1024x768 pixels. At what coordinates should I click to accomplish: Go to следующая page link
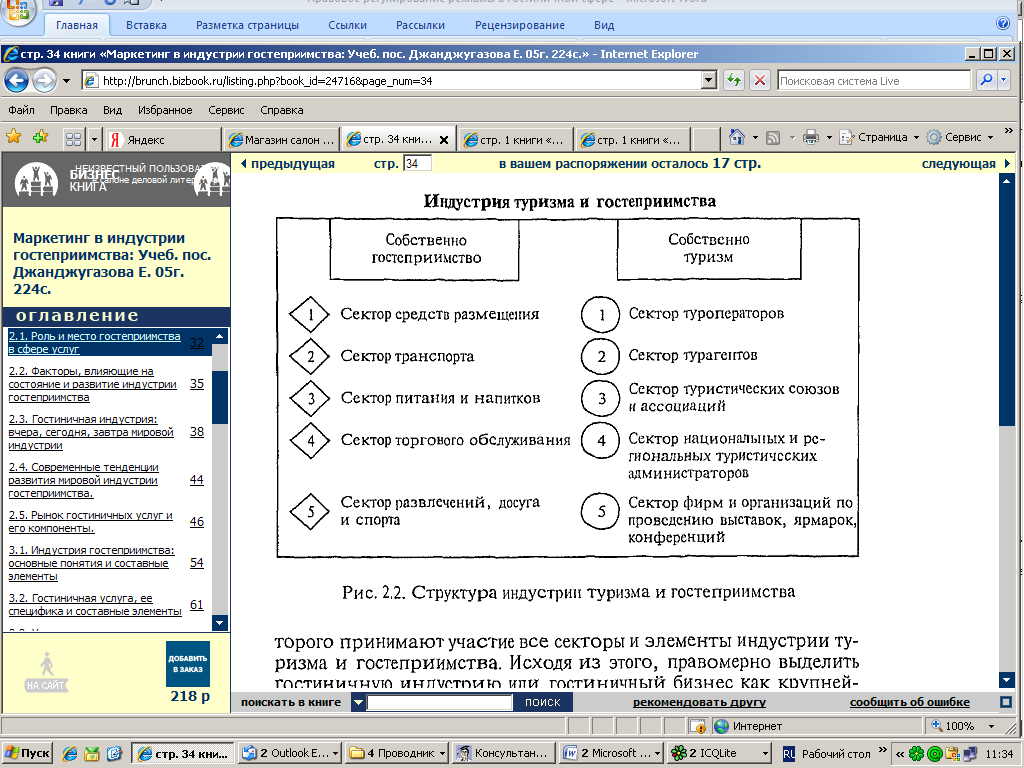coord(966,163)
